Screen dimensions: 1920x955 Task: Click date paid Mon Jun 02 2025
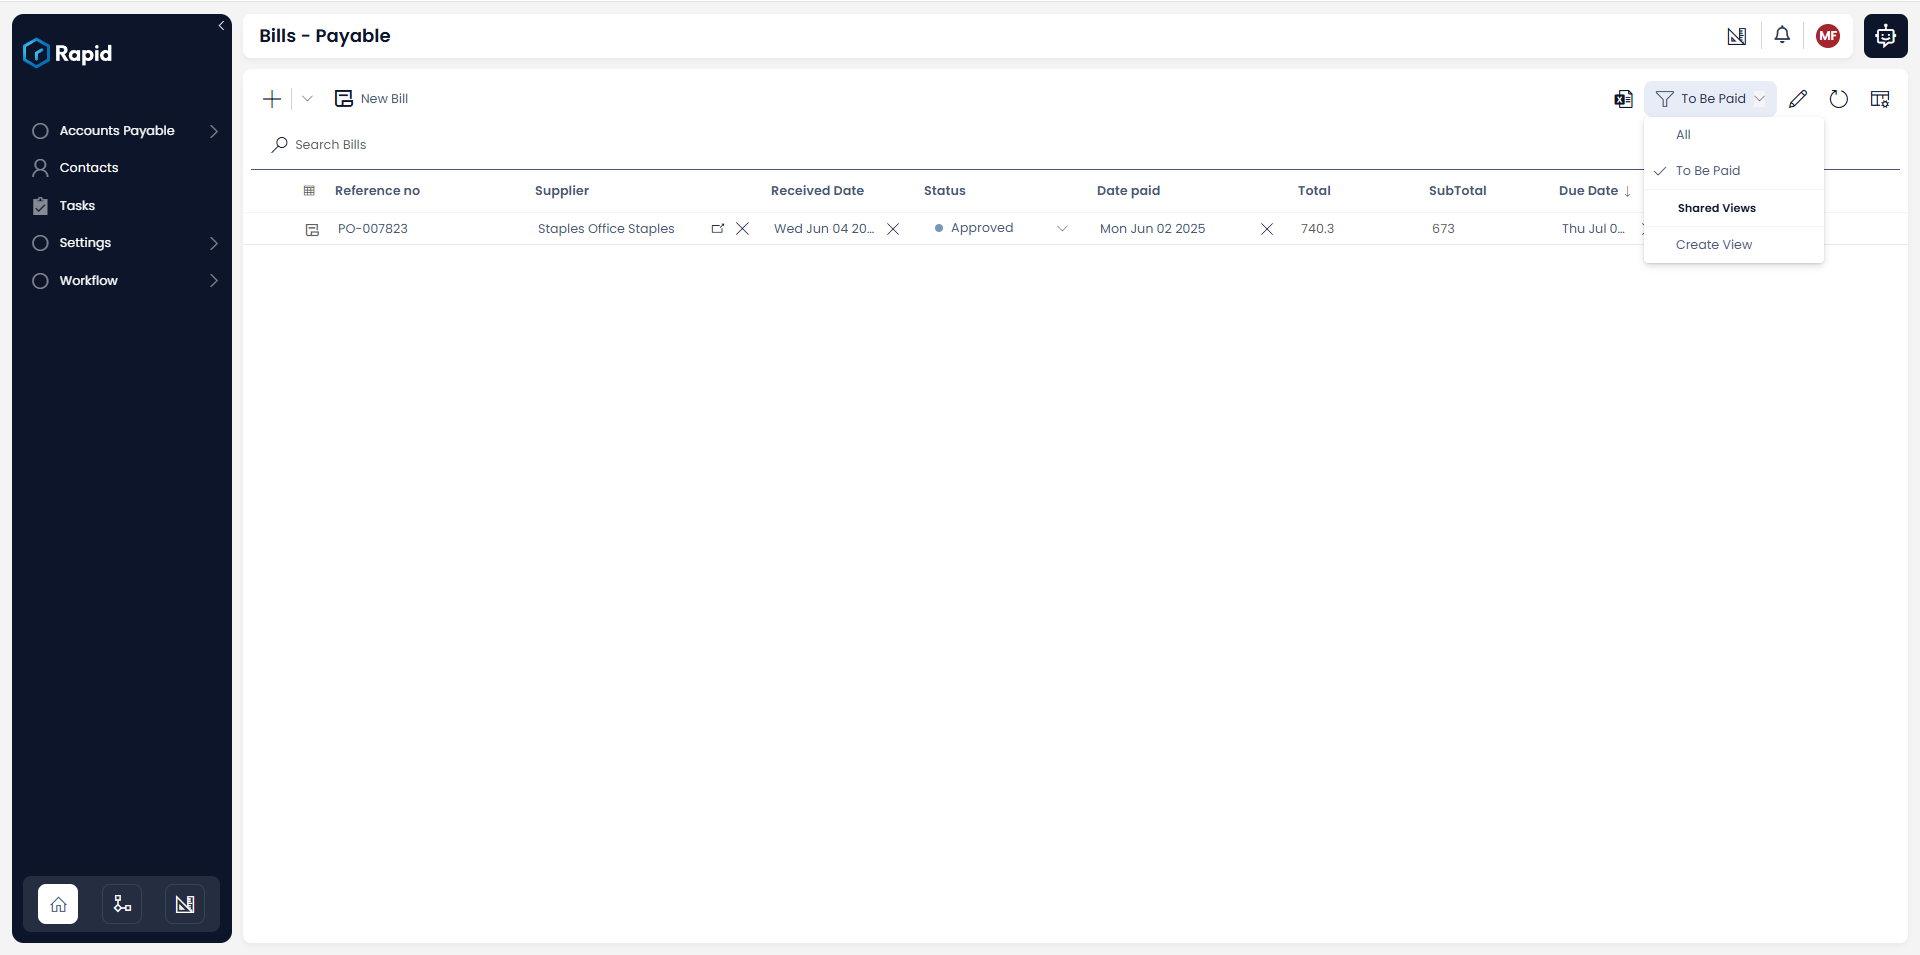click(x=1152, y=229)
